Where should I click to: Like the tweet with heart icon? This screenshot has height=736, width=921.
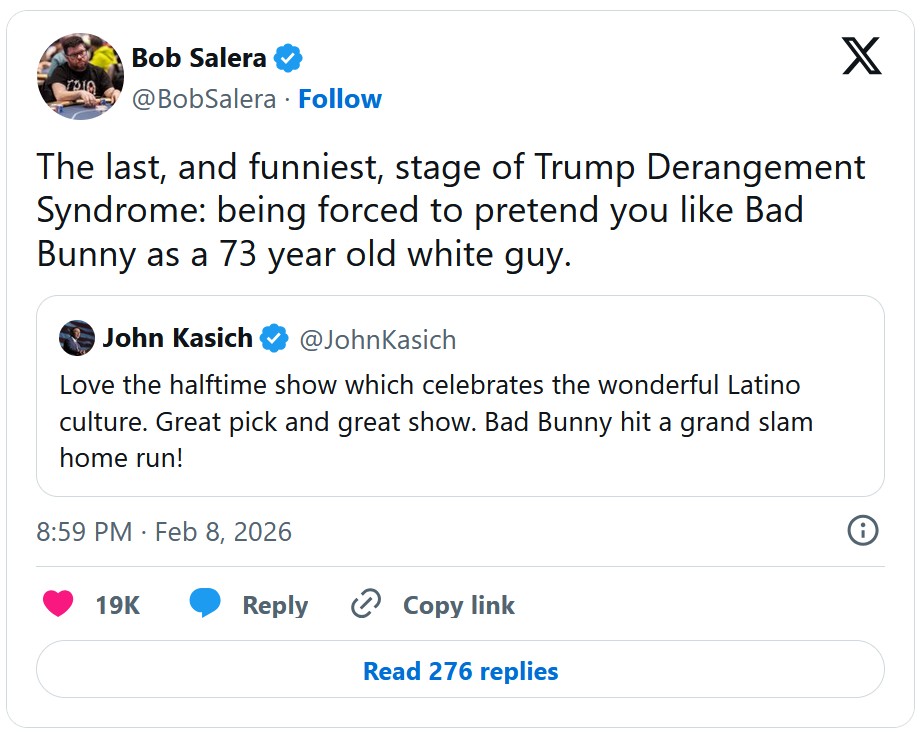pyautogui.click(x=59, y=604)
